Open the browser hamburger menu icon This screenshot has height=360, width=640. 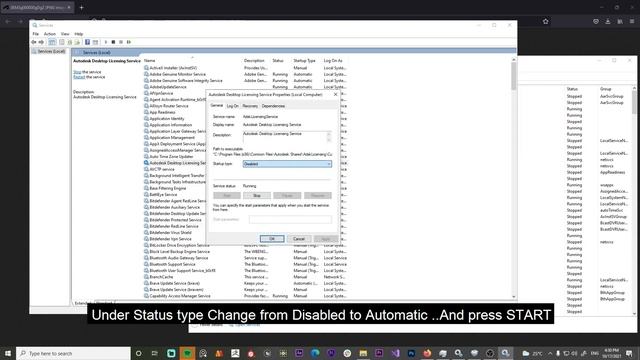tap(632, 22)
